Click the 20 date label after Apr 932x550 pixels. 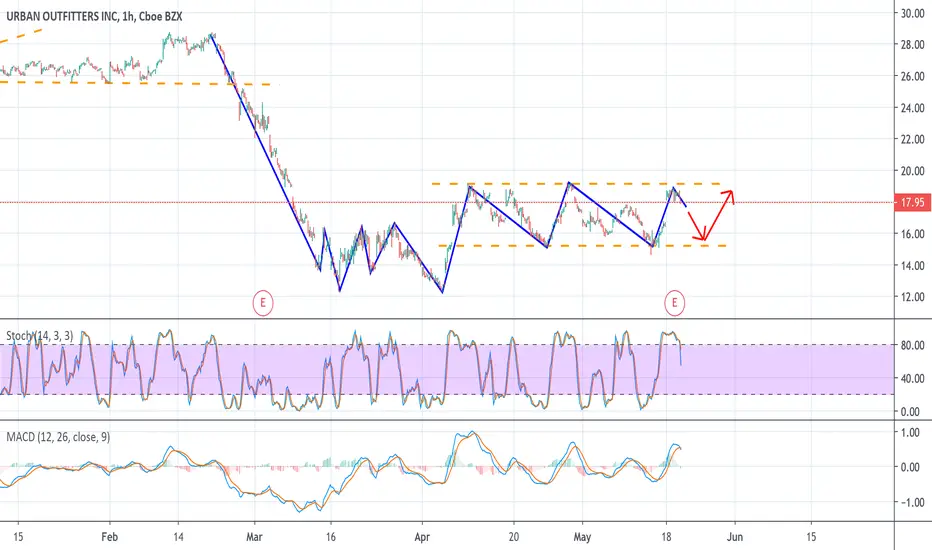(514, 537)
